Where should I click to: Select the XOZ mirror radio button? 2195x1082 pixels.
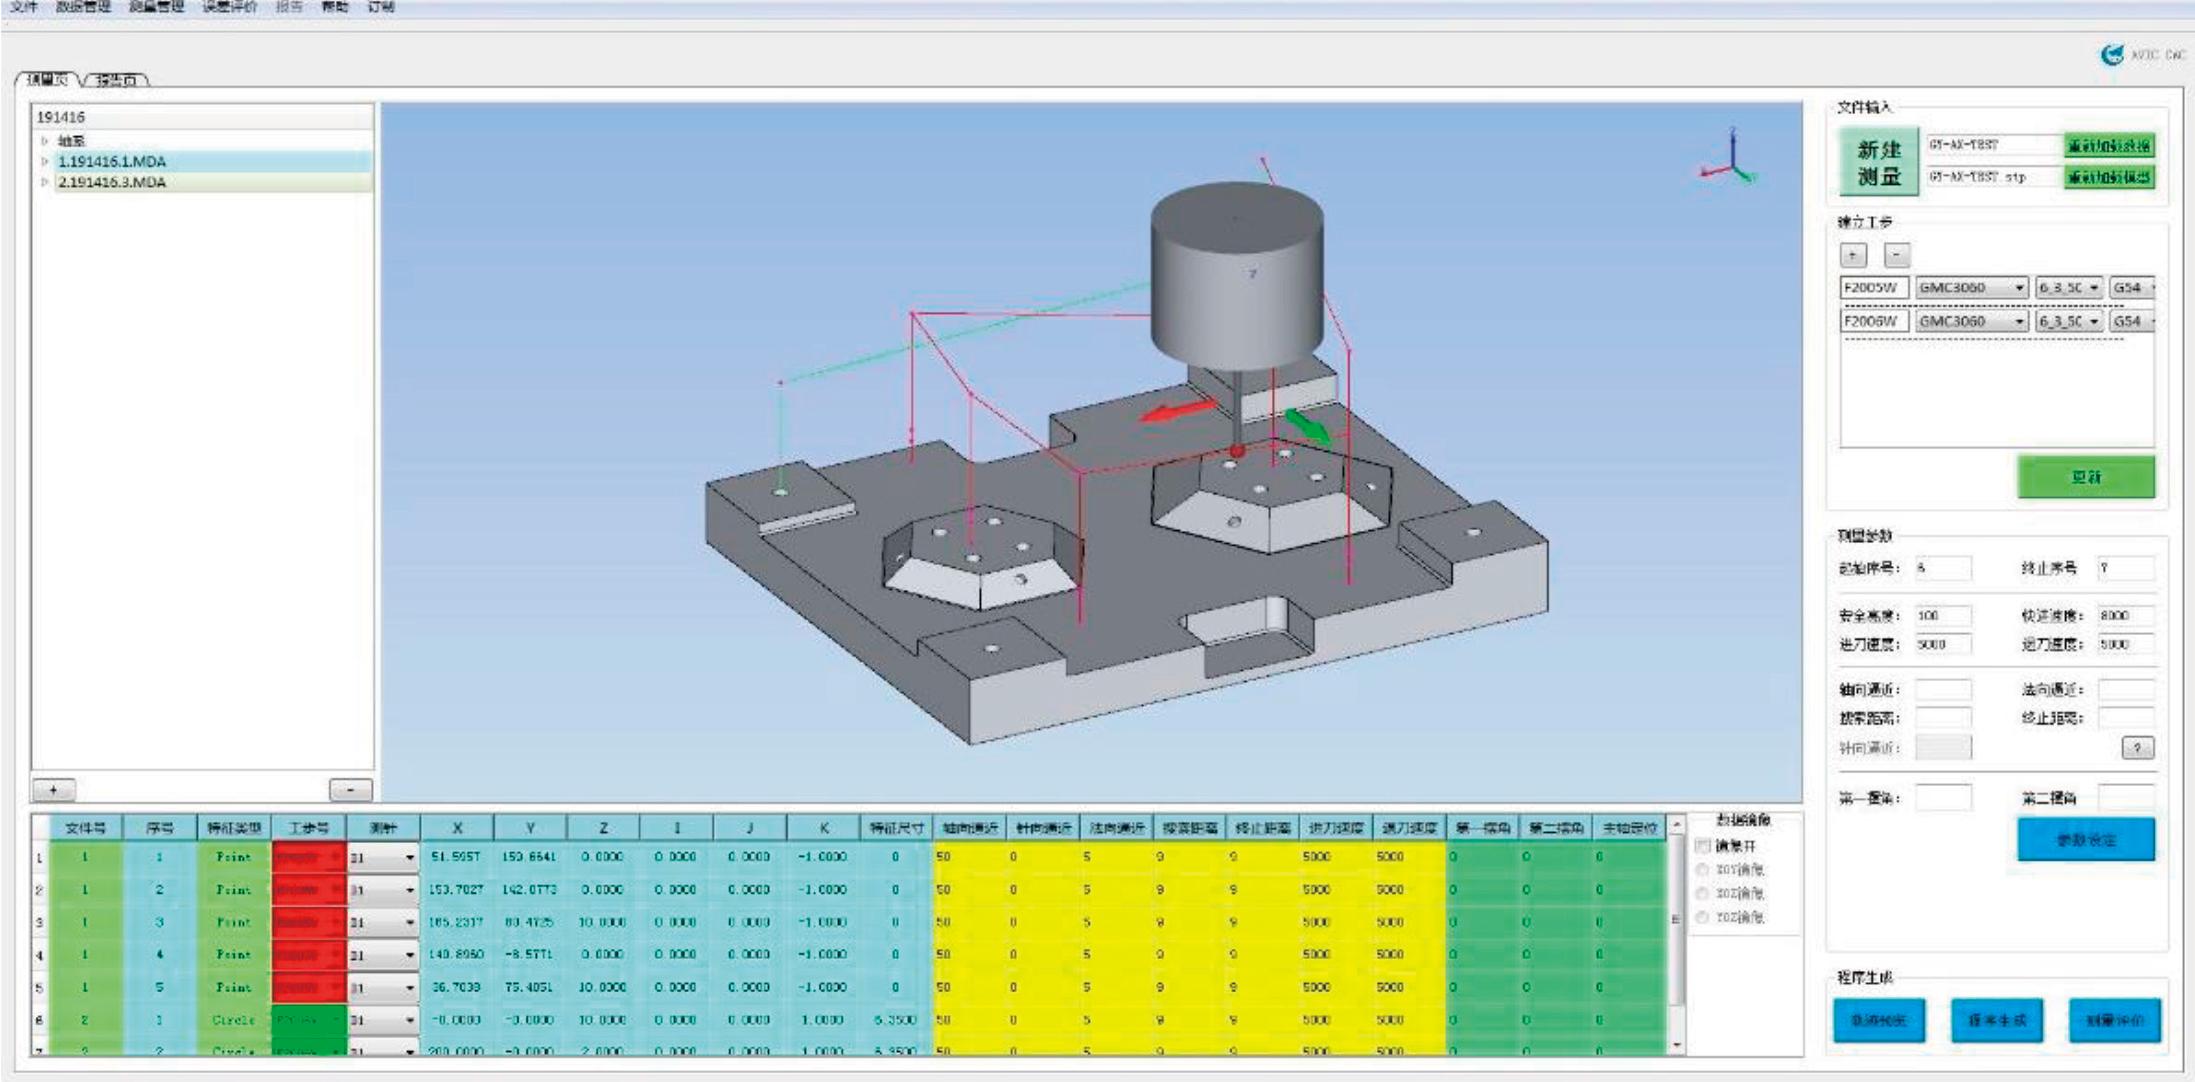coord(1702,893)
